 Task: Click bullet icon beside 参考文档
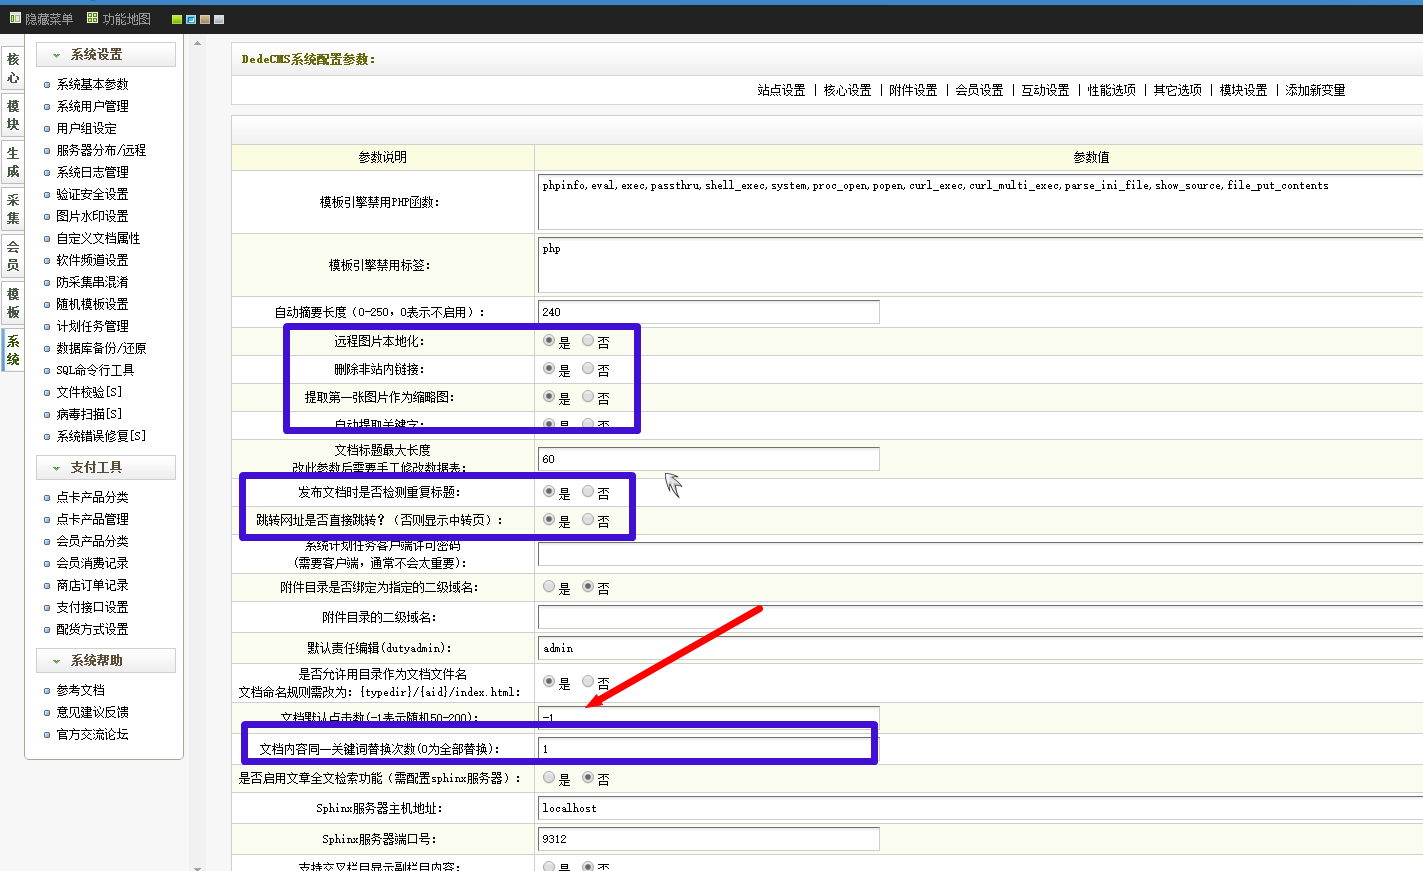[47, 691]
